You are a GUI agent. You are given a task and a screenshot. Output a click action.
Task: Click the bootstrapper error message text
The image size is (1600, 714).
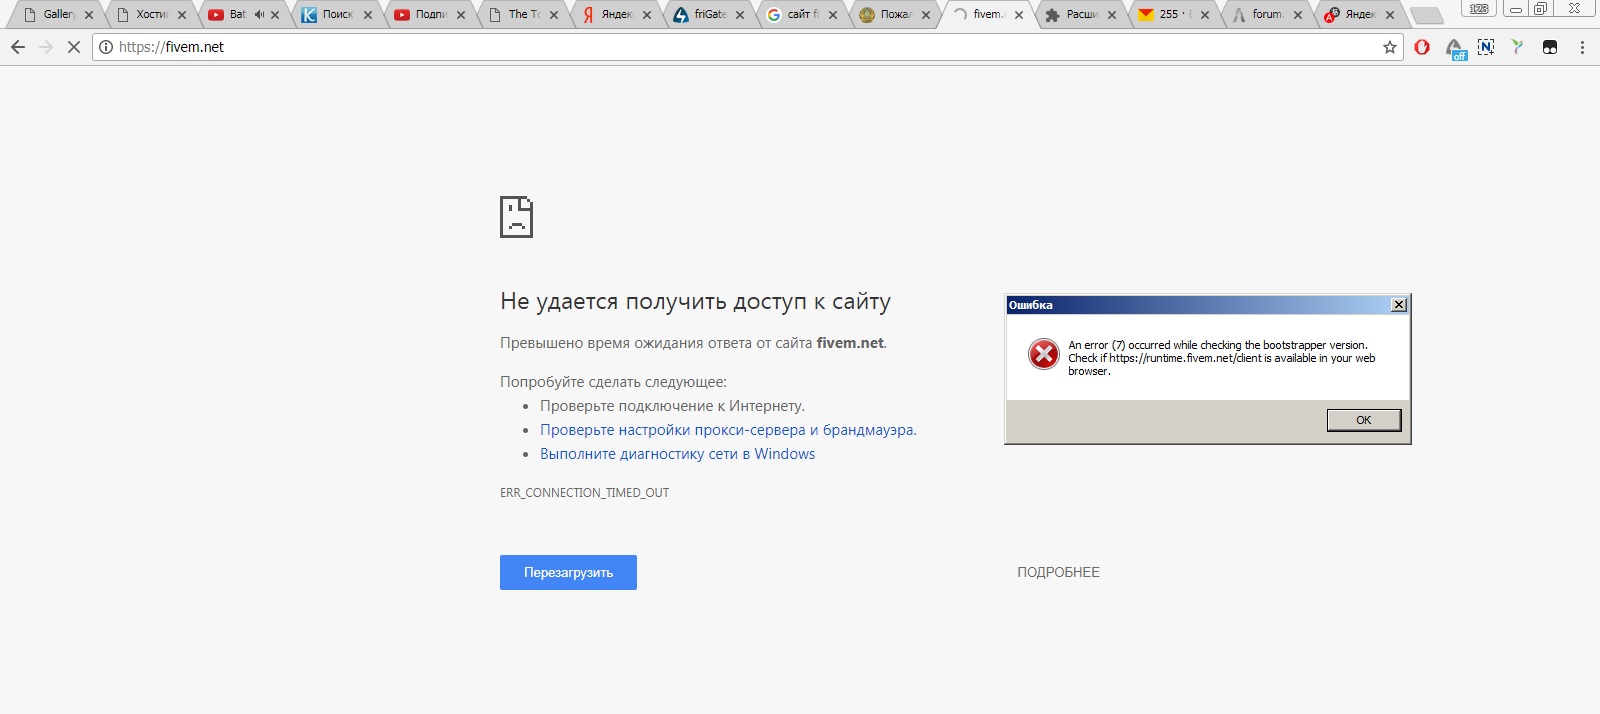1221,358
